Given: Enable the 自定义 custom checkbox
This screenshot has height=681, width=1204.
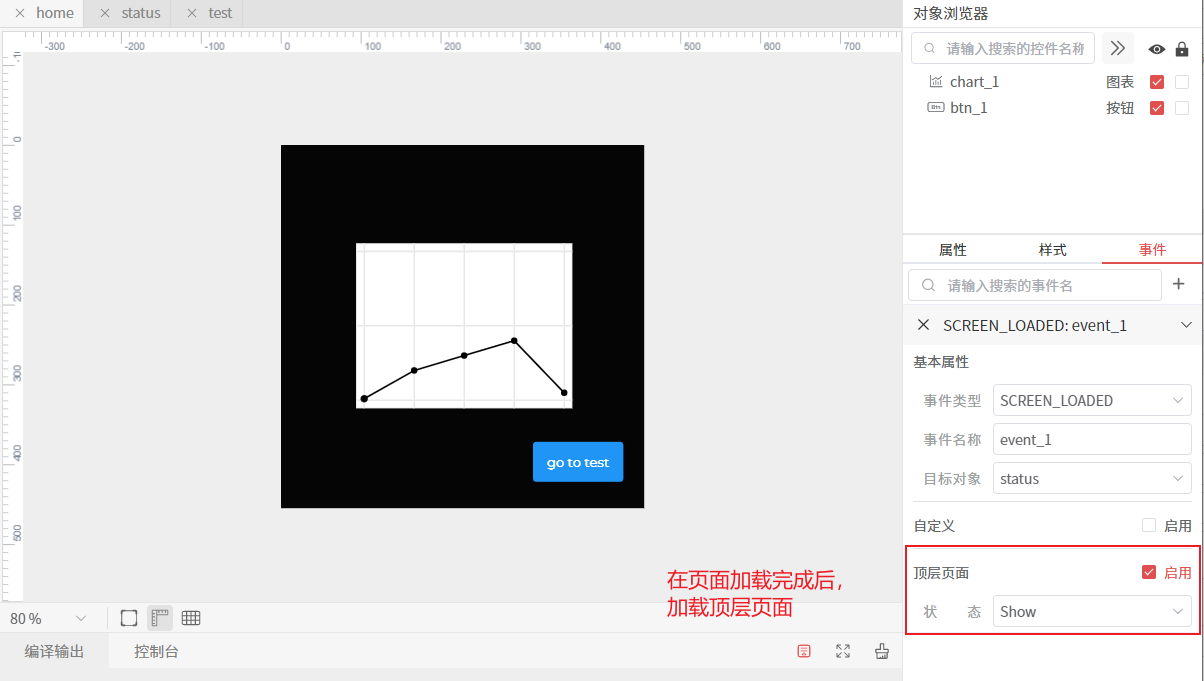Looking at the screenshot, I should 1149,525.
